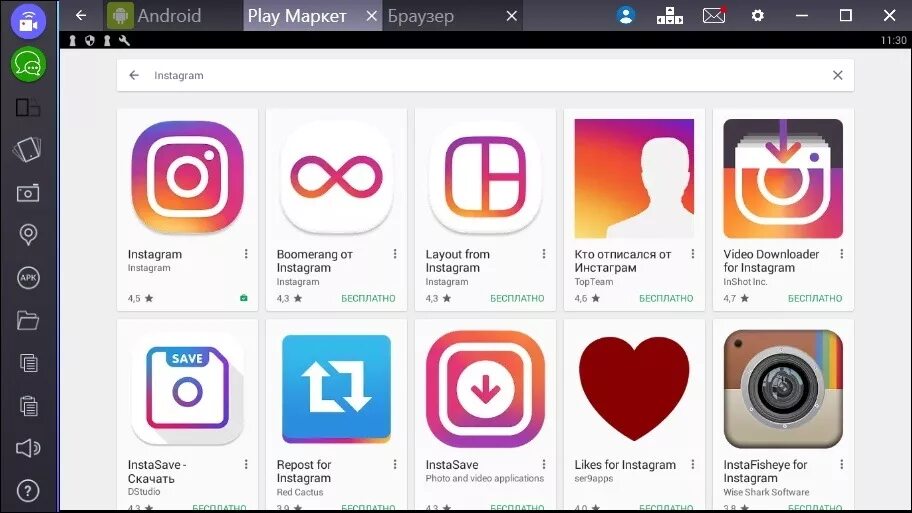
Task: Open overflow menu for InstaSave - Скачать
Action: click(246, 464)
